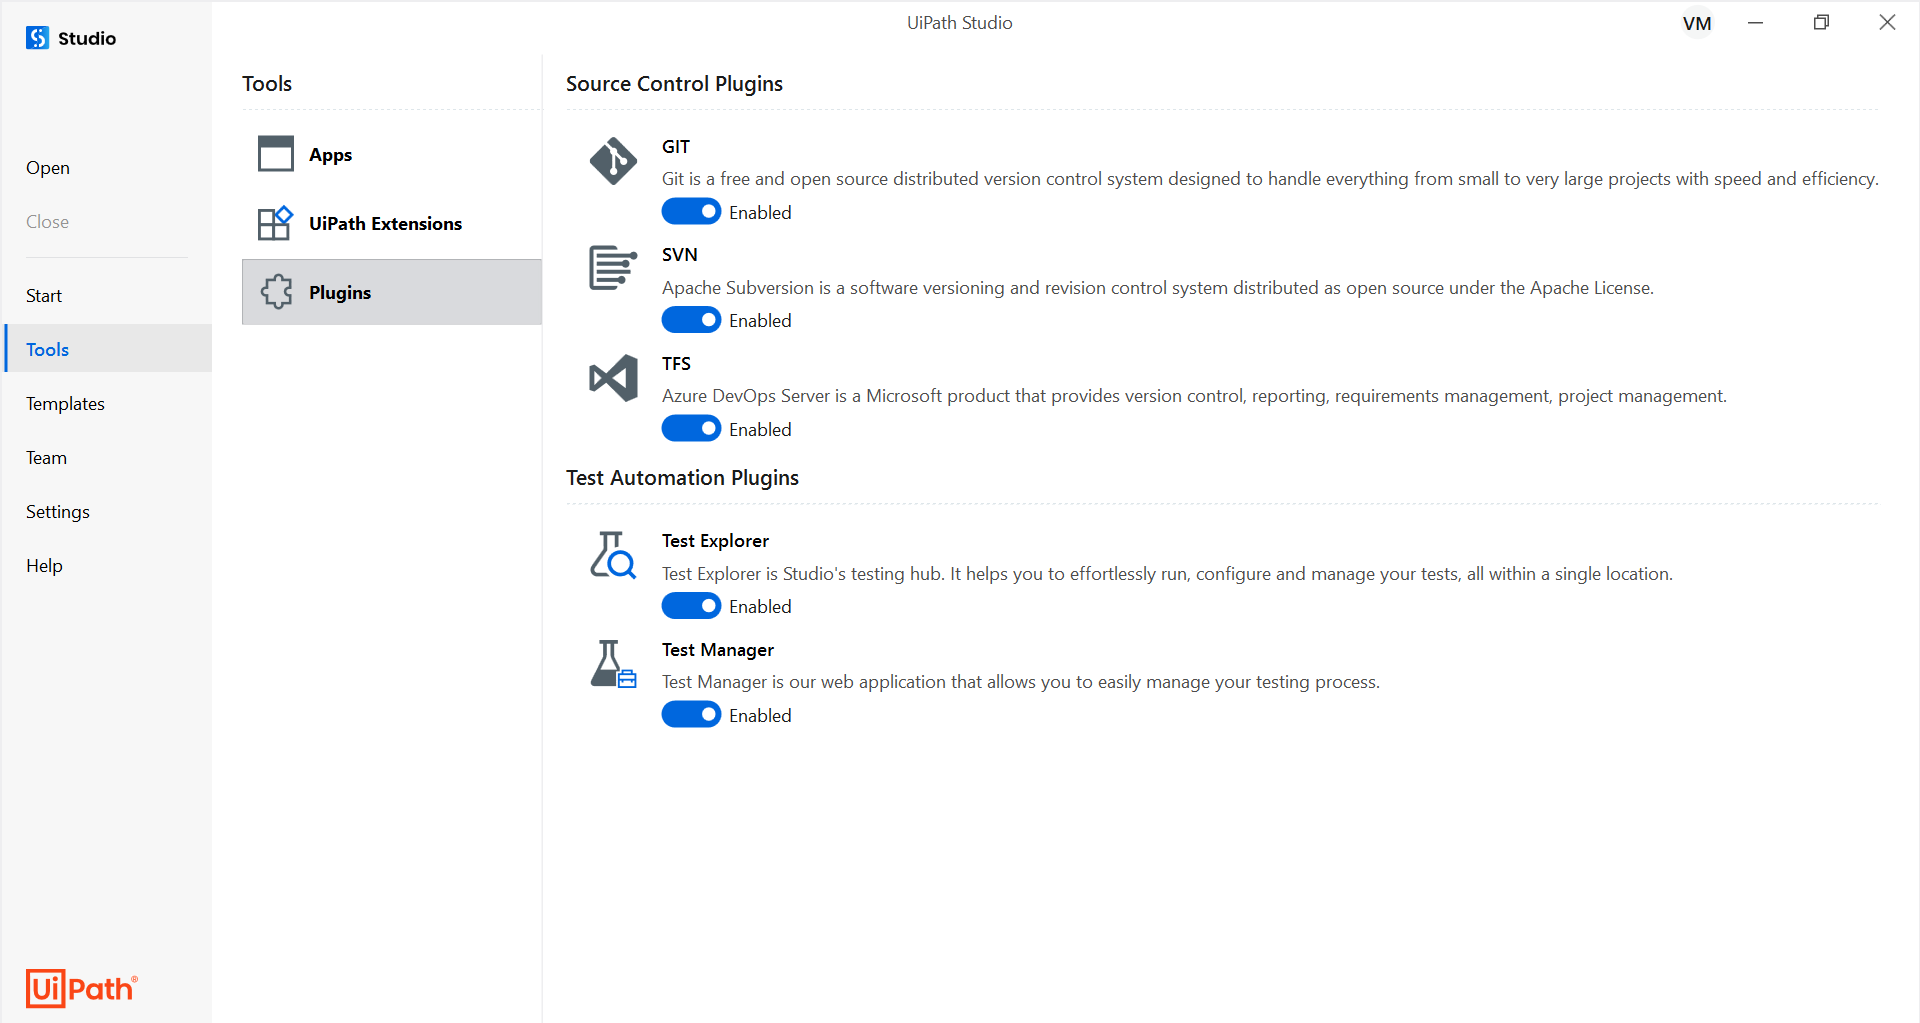Go to the Settings menu item
Viewport: 1920px width, 1023px height.
[x=58, y=511]
